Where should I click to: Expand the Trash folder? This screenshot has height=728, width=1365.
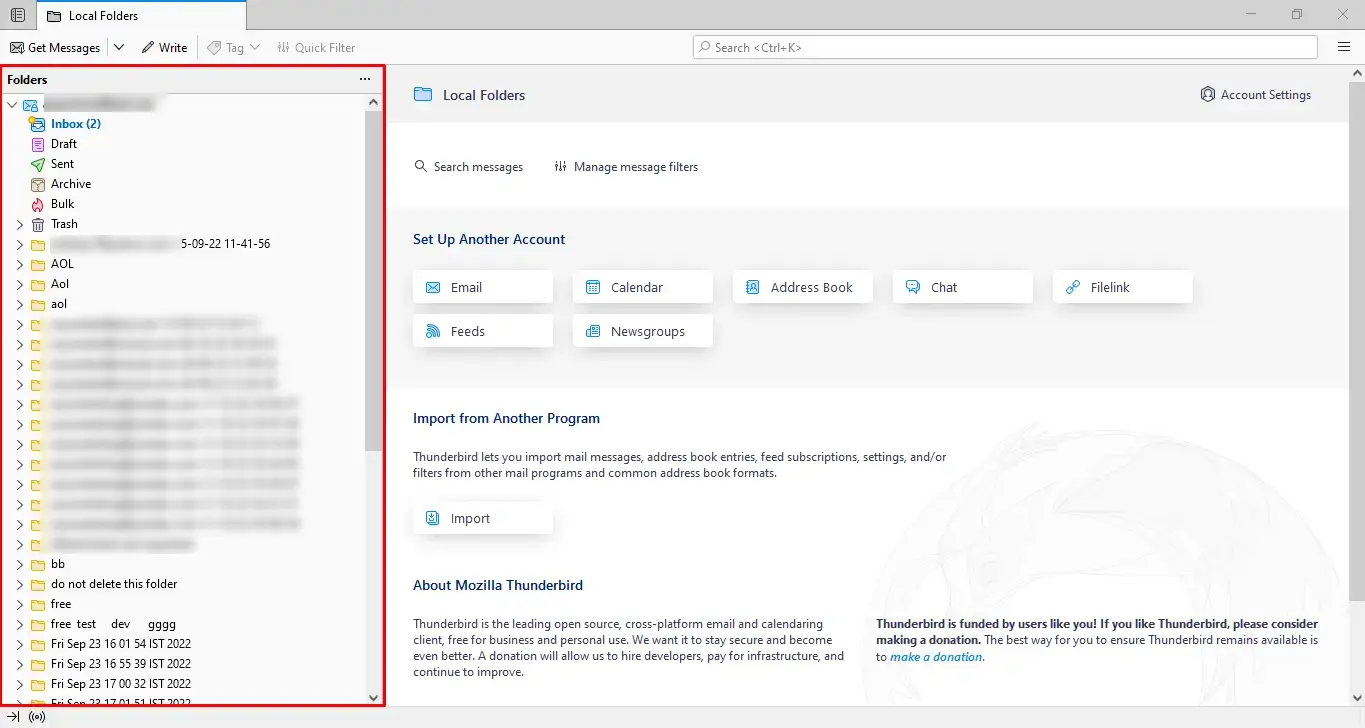[x=19, y=224]
